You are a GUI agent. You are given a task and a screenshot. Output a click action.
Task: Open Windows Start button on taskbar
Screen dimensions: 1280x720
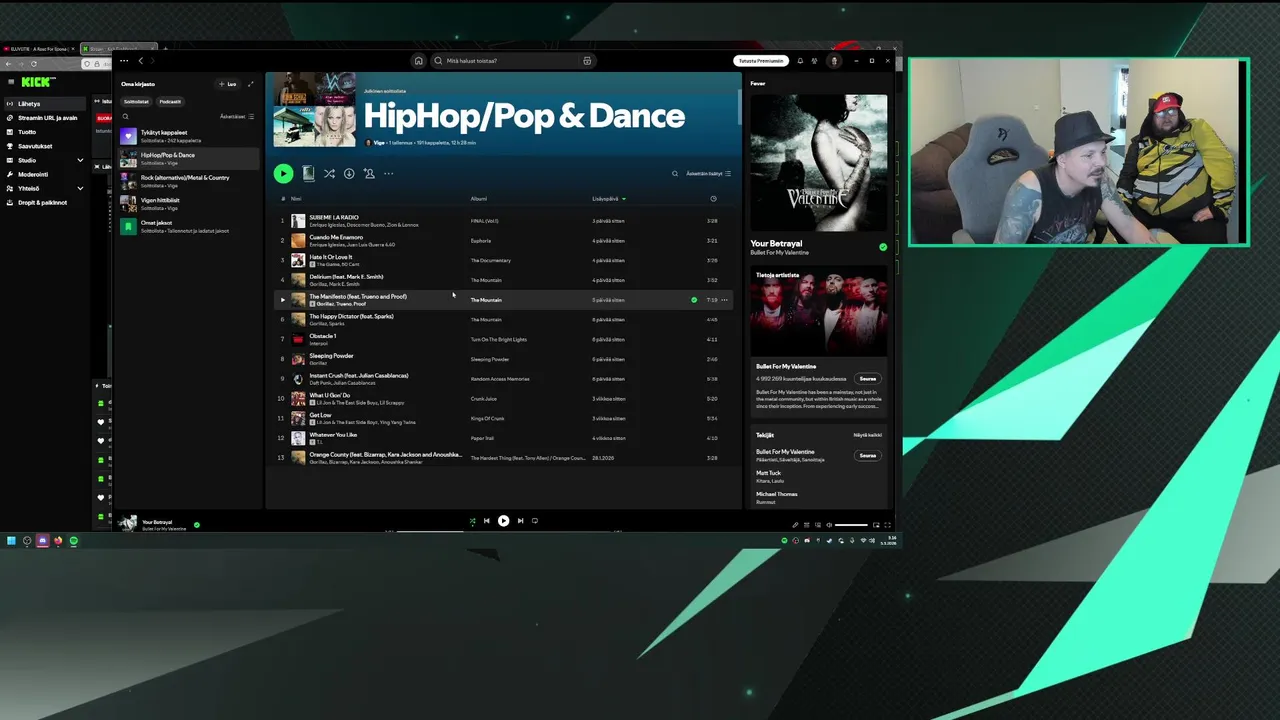pos(11,540)
